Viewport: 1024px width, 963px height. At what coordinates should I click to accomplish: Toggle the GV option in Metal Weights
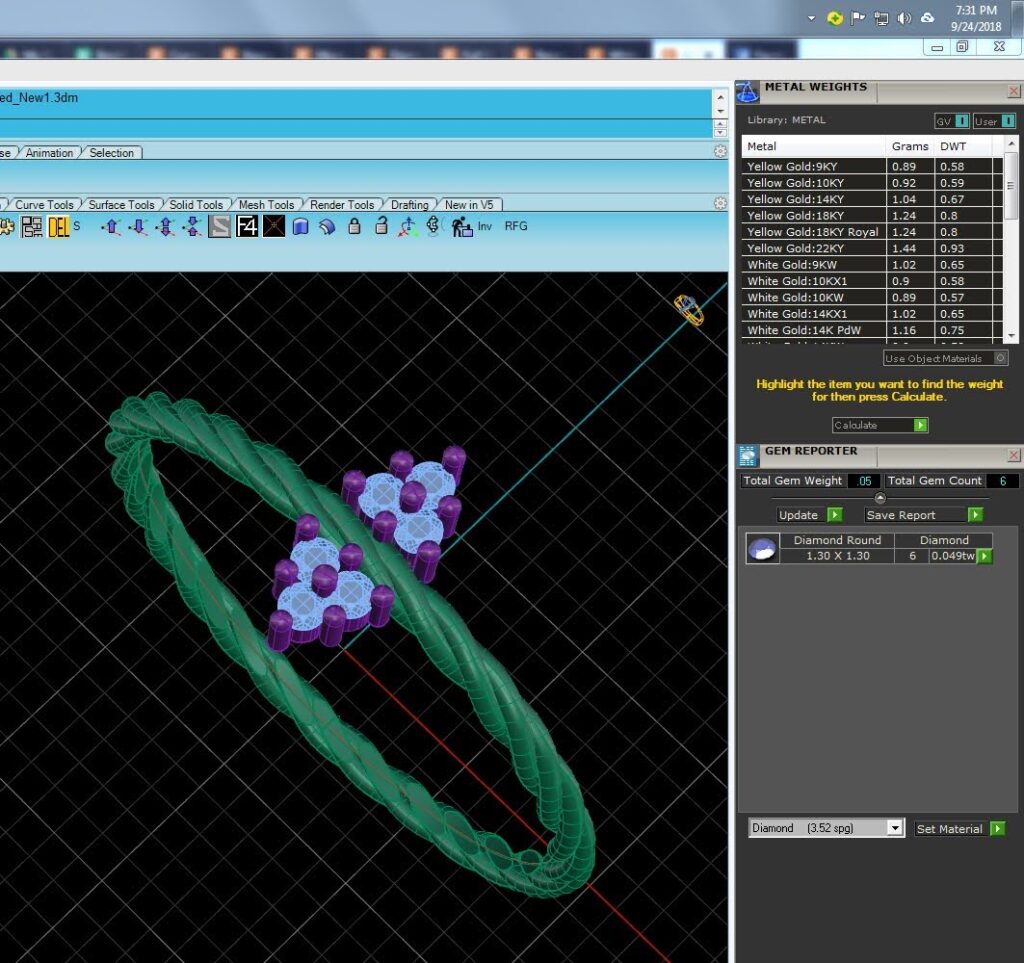pos(952,121)
